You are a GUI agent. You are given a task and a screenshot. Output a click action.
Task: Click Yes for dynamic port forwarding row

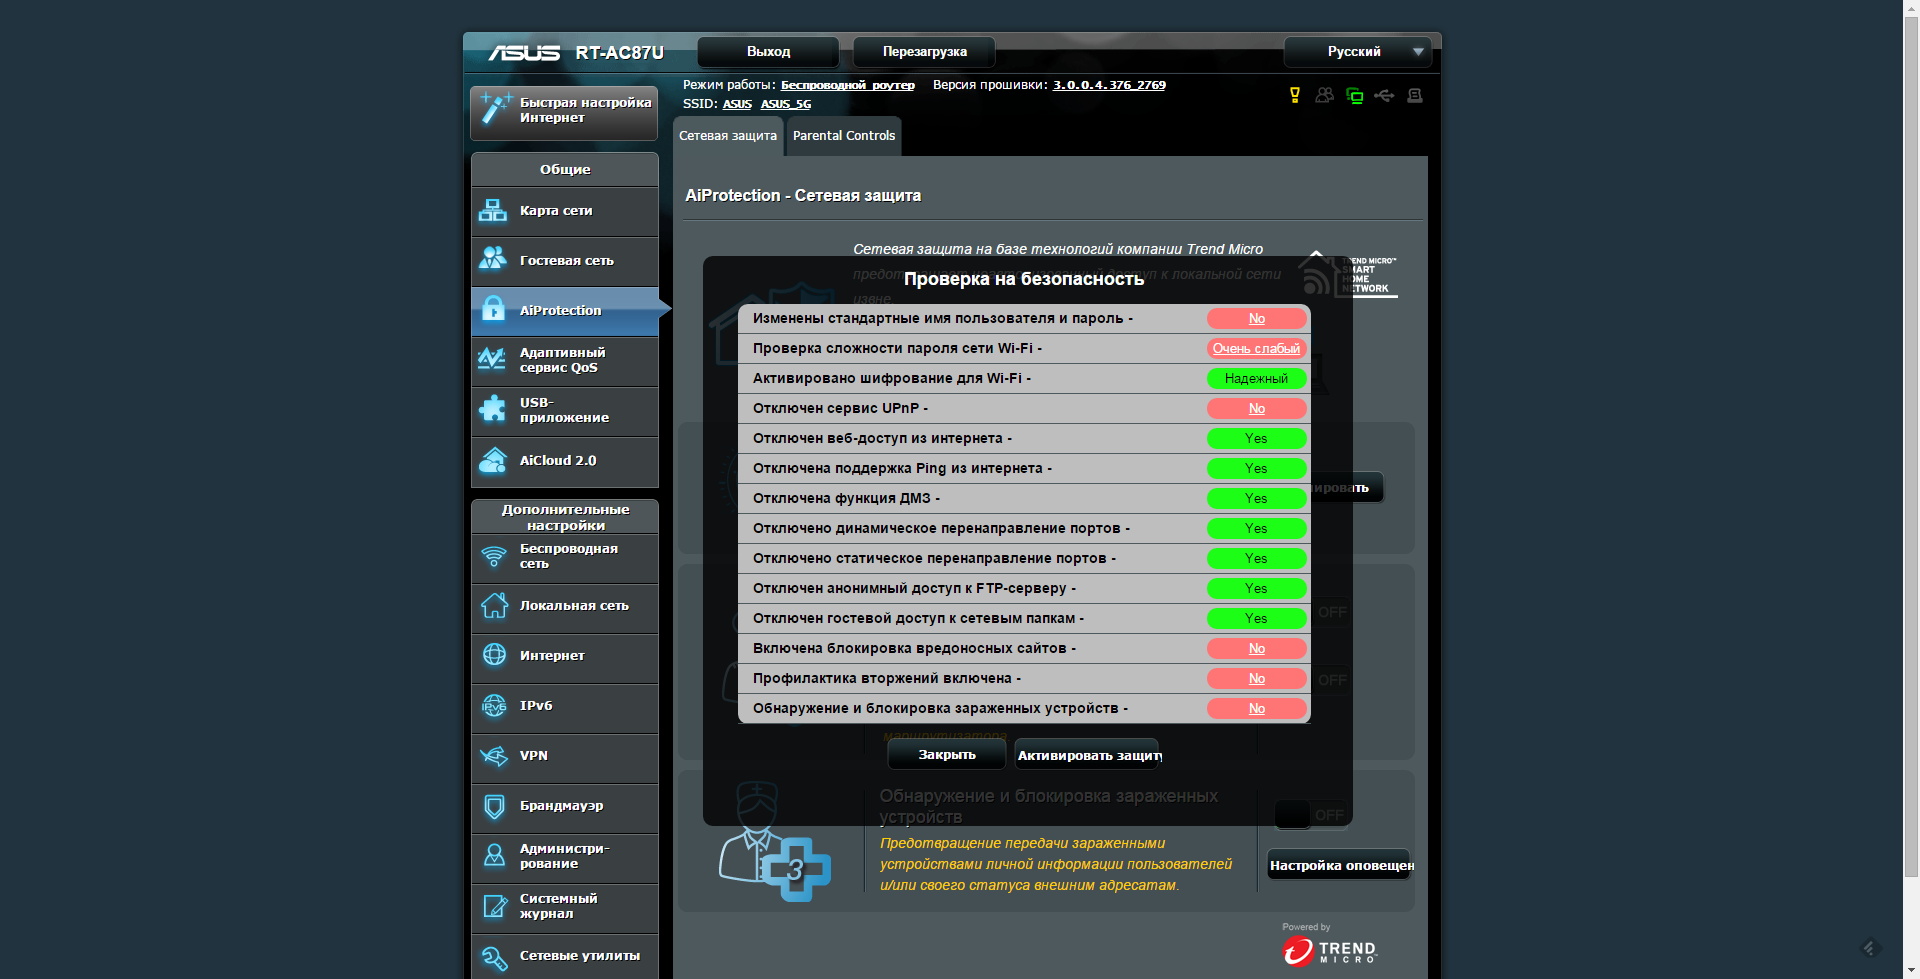1257,528
